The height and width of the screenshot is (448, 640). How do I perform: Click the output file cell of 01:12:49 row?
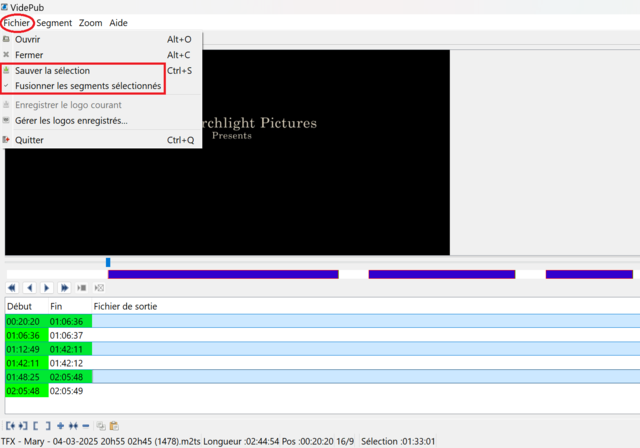tap(366, 349)
